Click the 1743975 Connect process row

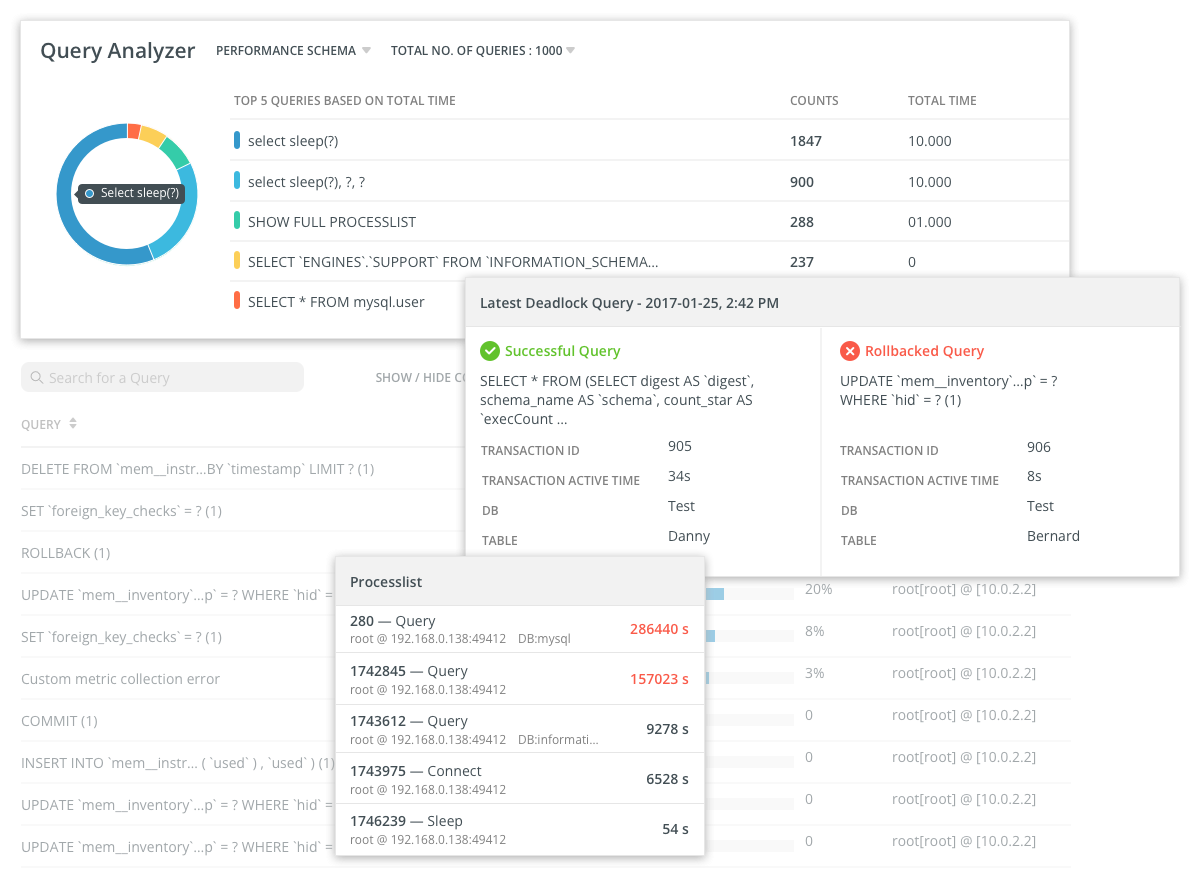click(519, 779)
